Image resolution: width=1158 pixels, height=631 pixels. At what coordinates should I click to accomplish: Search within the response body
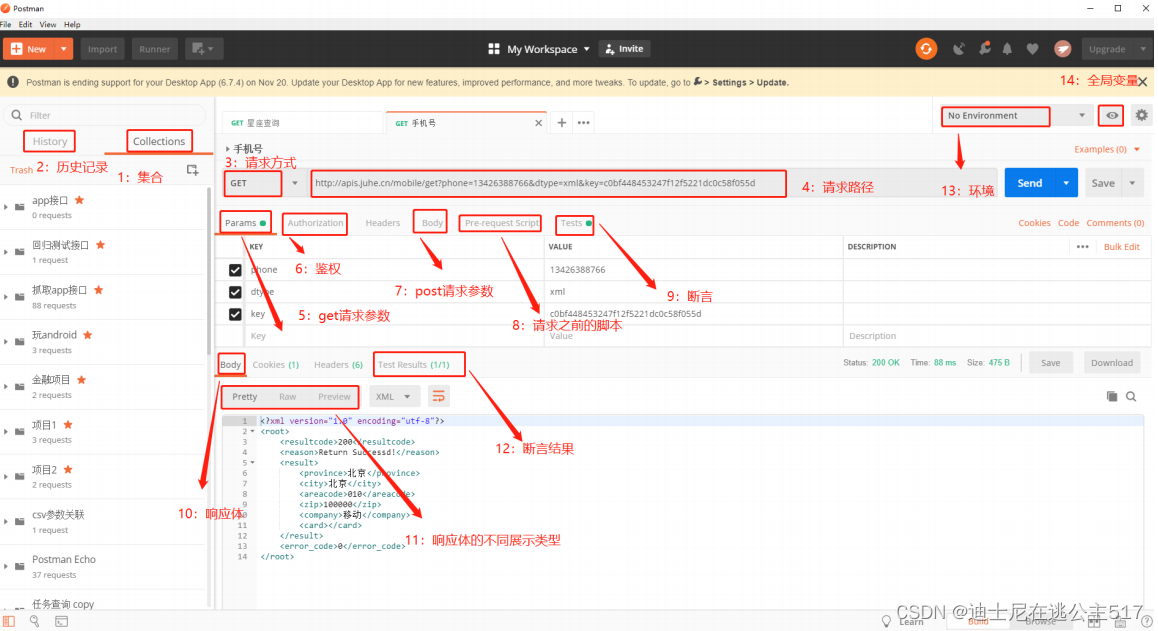1131,397
